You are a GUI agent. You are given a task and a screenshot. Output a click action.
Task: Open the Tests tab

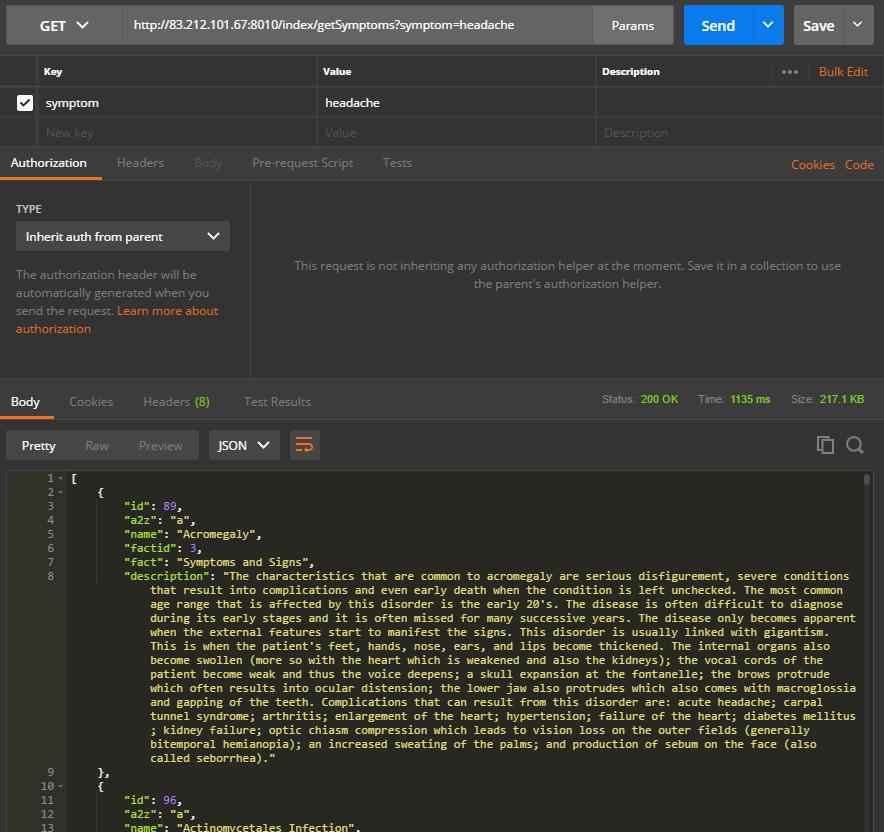pos(397,163)
